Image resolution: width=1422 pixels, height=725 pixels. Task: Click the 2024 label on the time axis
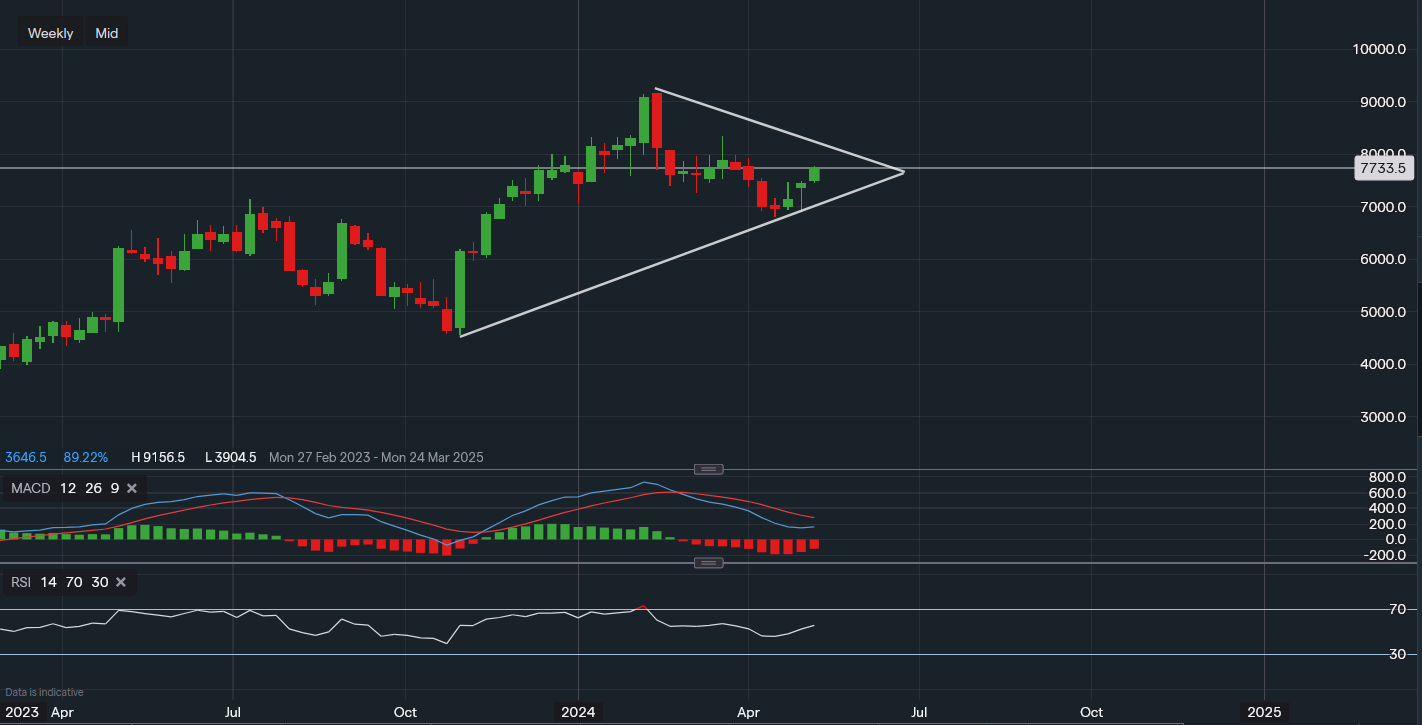point(578,713)
